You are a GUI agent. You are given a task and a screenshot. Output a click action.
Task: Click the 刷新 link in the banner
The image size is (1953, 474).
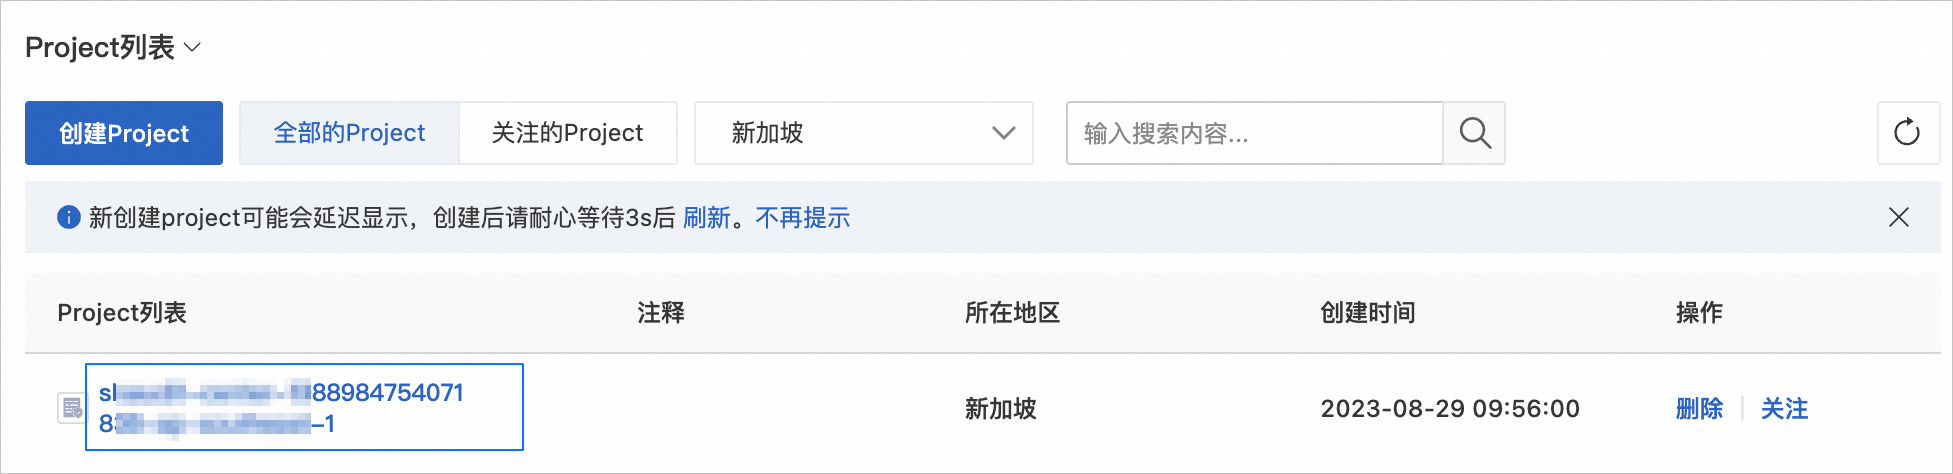coord(706,218)
